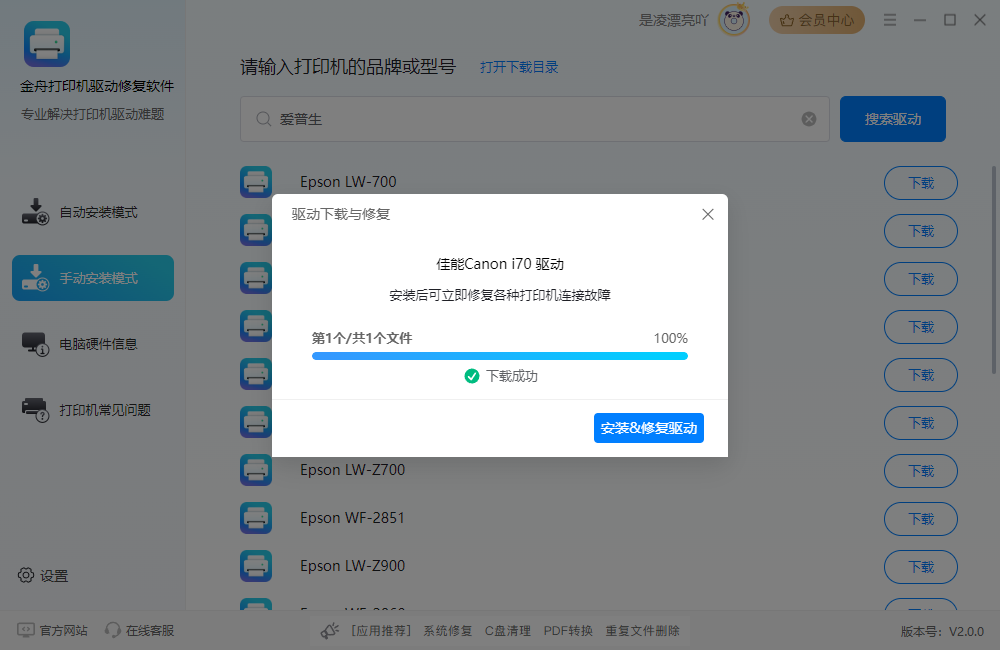The width and height of the screenshot is (1000, 650).
Task: Select the Epson LW-Z900 row text
Action: click(352, 566)
